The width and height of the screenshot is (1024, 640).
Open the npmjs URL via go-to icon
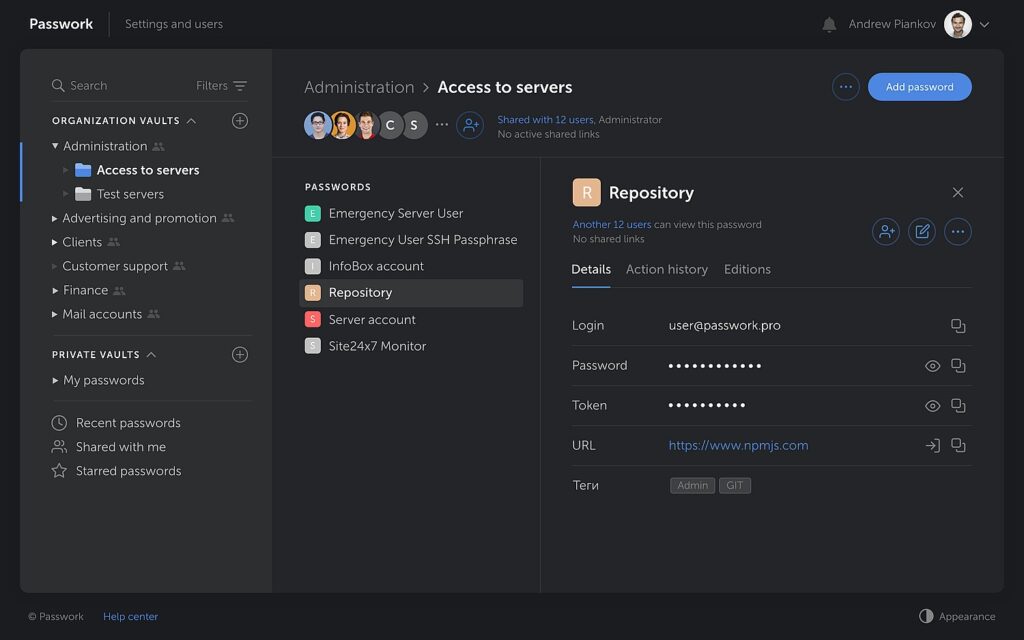click(932, 446)
